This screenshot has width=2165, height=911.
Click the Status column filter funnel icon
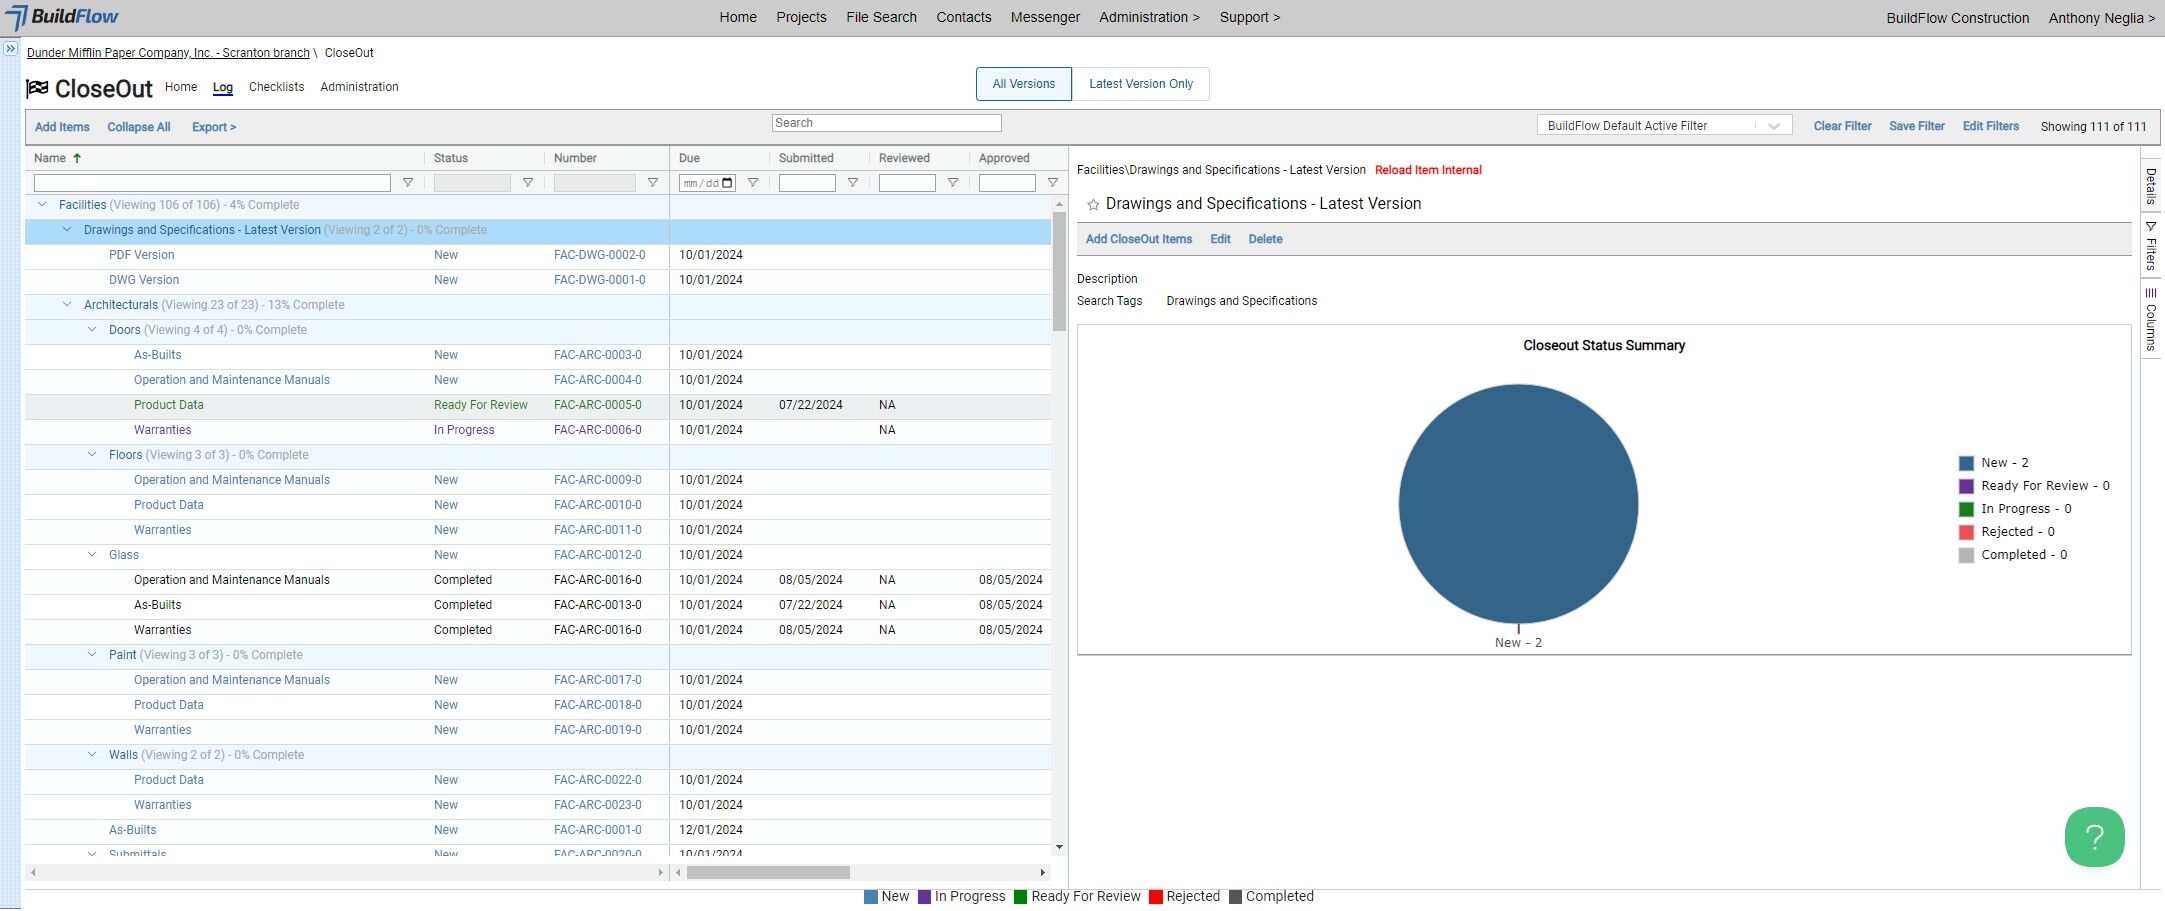(x=528, y=183)
